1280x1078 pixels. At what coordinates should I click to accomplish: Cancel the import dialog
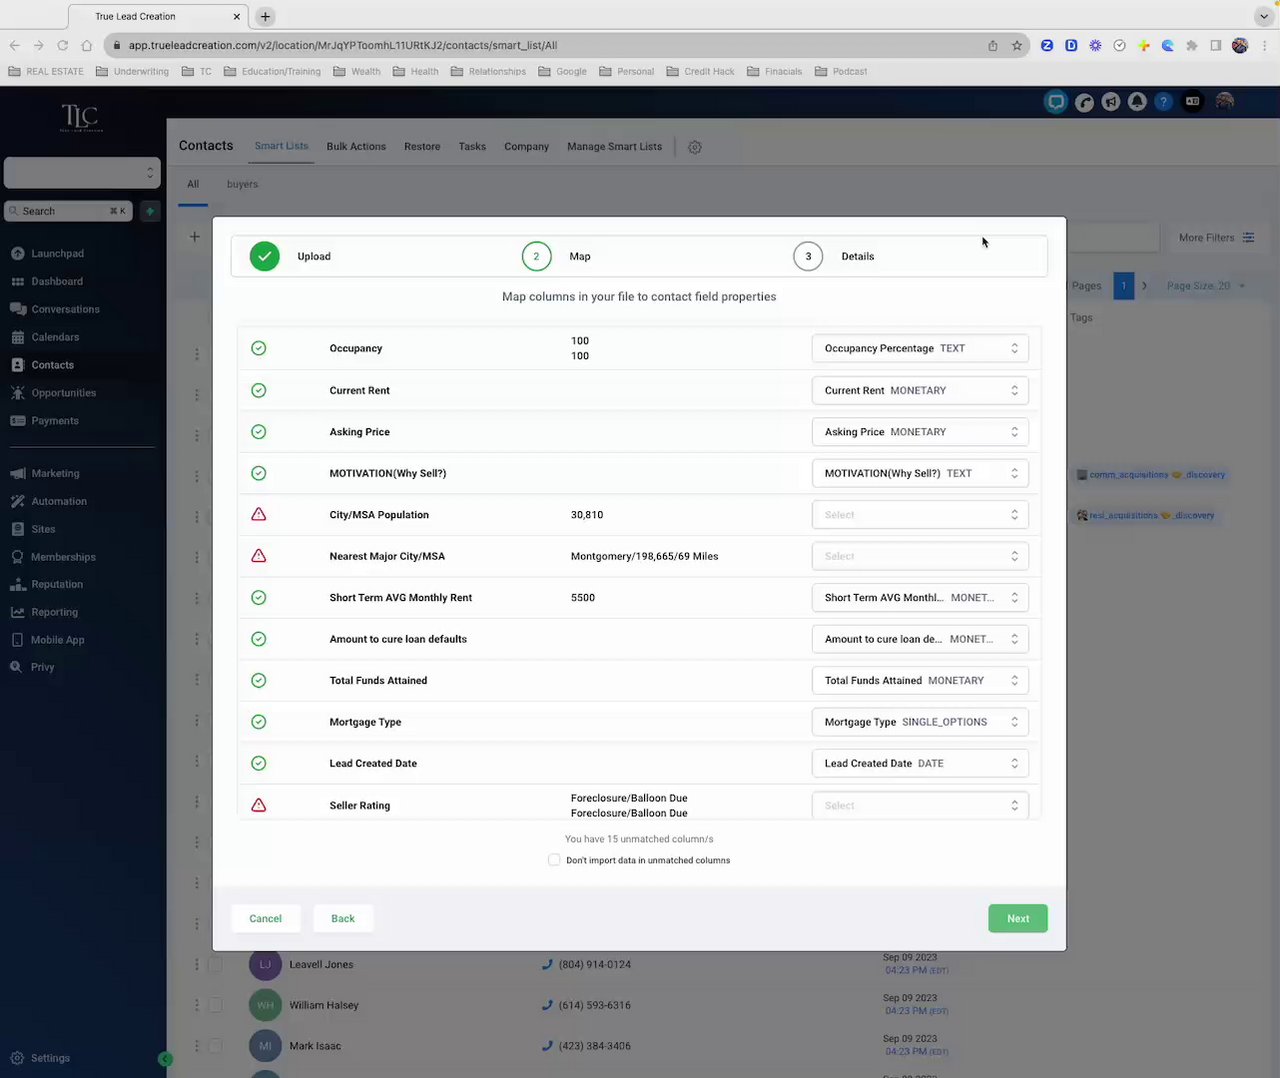(x=265, y=919)
